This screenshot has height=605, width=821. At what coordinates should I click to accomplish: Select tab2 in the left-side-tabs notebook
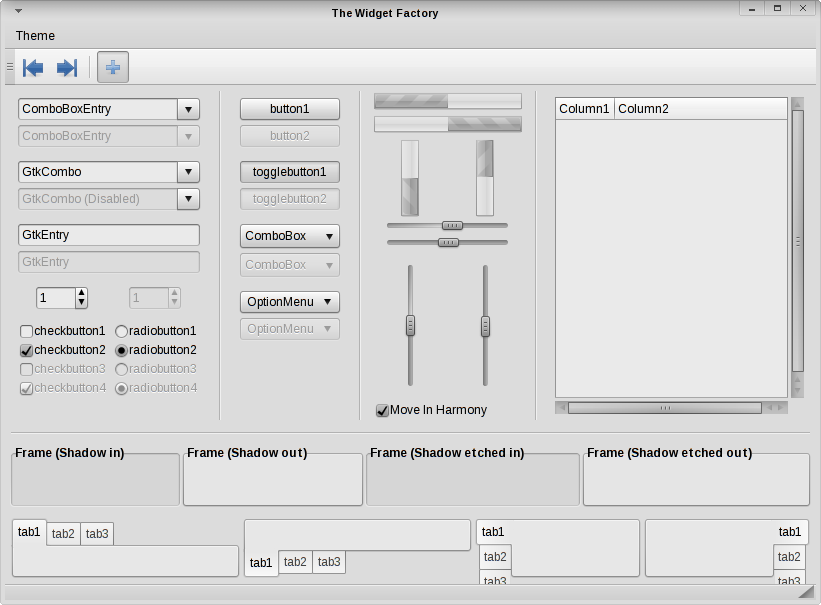(495, 557)
